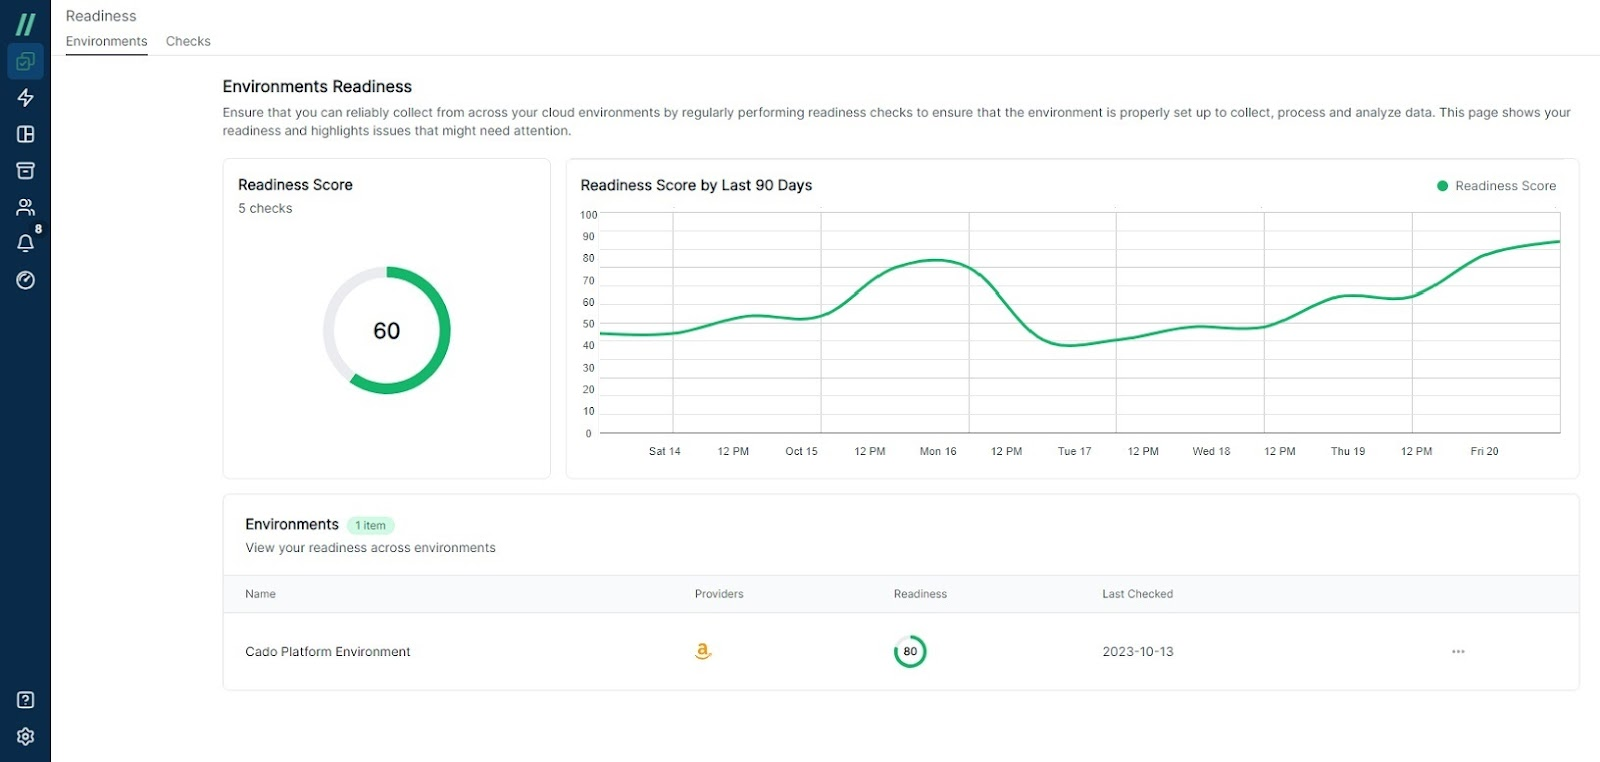
Task: Click the Readiness column header
Action: [x=920, y=594]
